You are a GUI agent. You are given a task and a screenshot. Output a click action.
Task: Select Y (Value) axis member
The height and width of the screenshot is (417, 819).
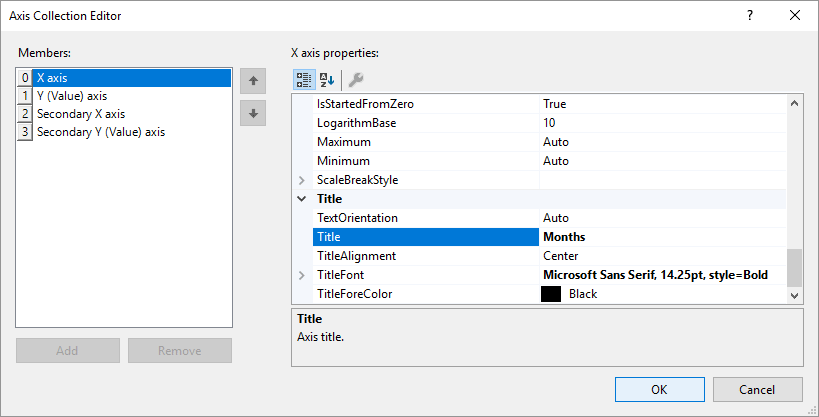coord(124,96)
